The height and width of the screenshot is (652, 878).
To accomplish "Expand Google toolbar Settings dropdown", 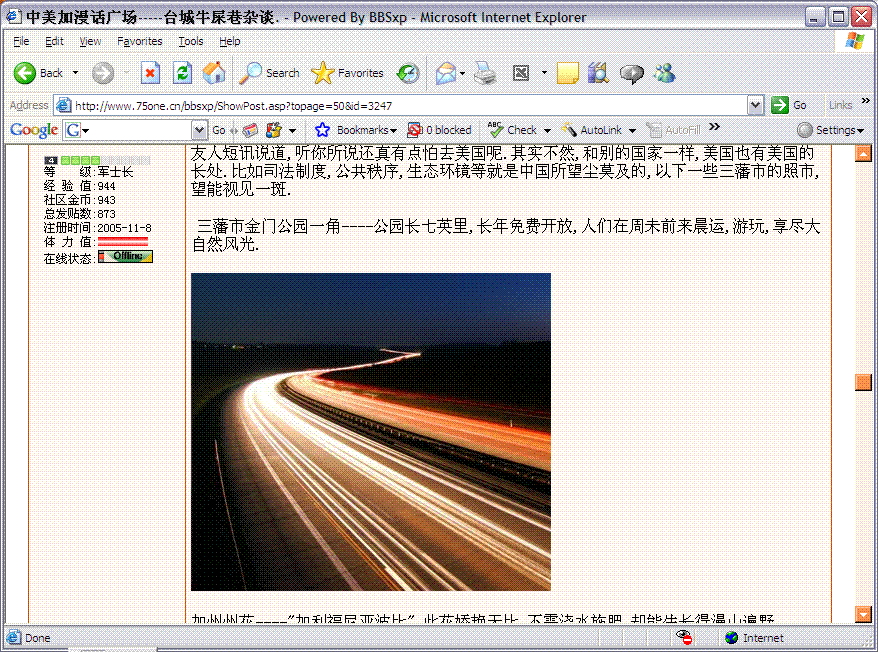I will coord(830,130).
